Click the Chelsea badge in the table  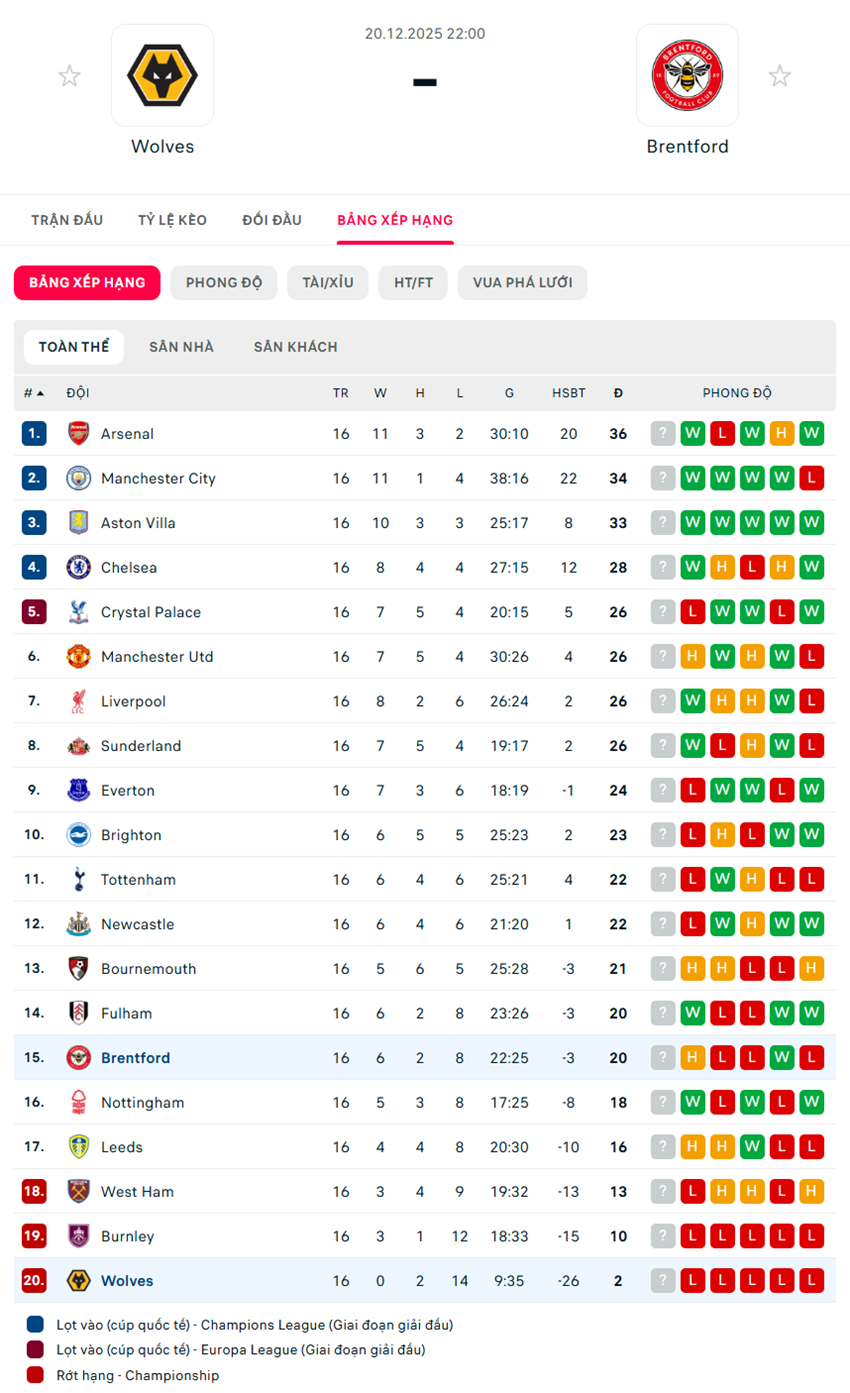[x=78, y=568]
